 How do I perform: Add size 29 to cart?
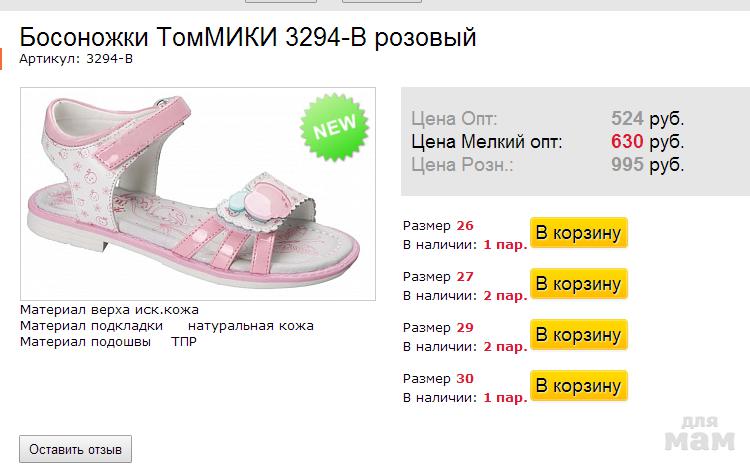tap(579, 335)
